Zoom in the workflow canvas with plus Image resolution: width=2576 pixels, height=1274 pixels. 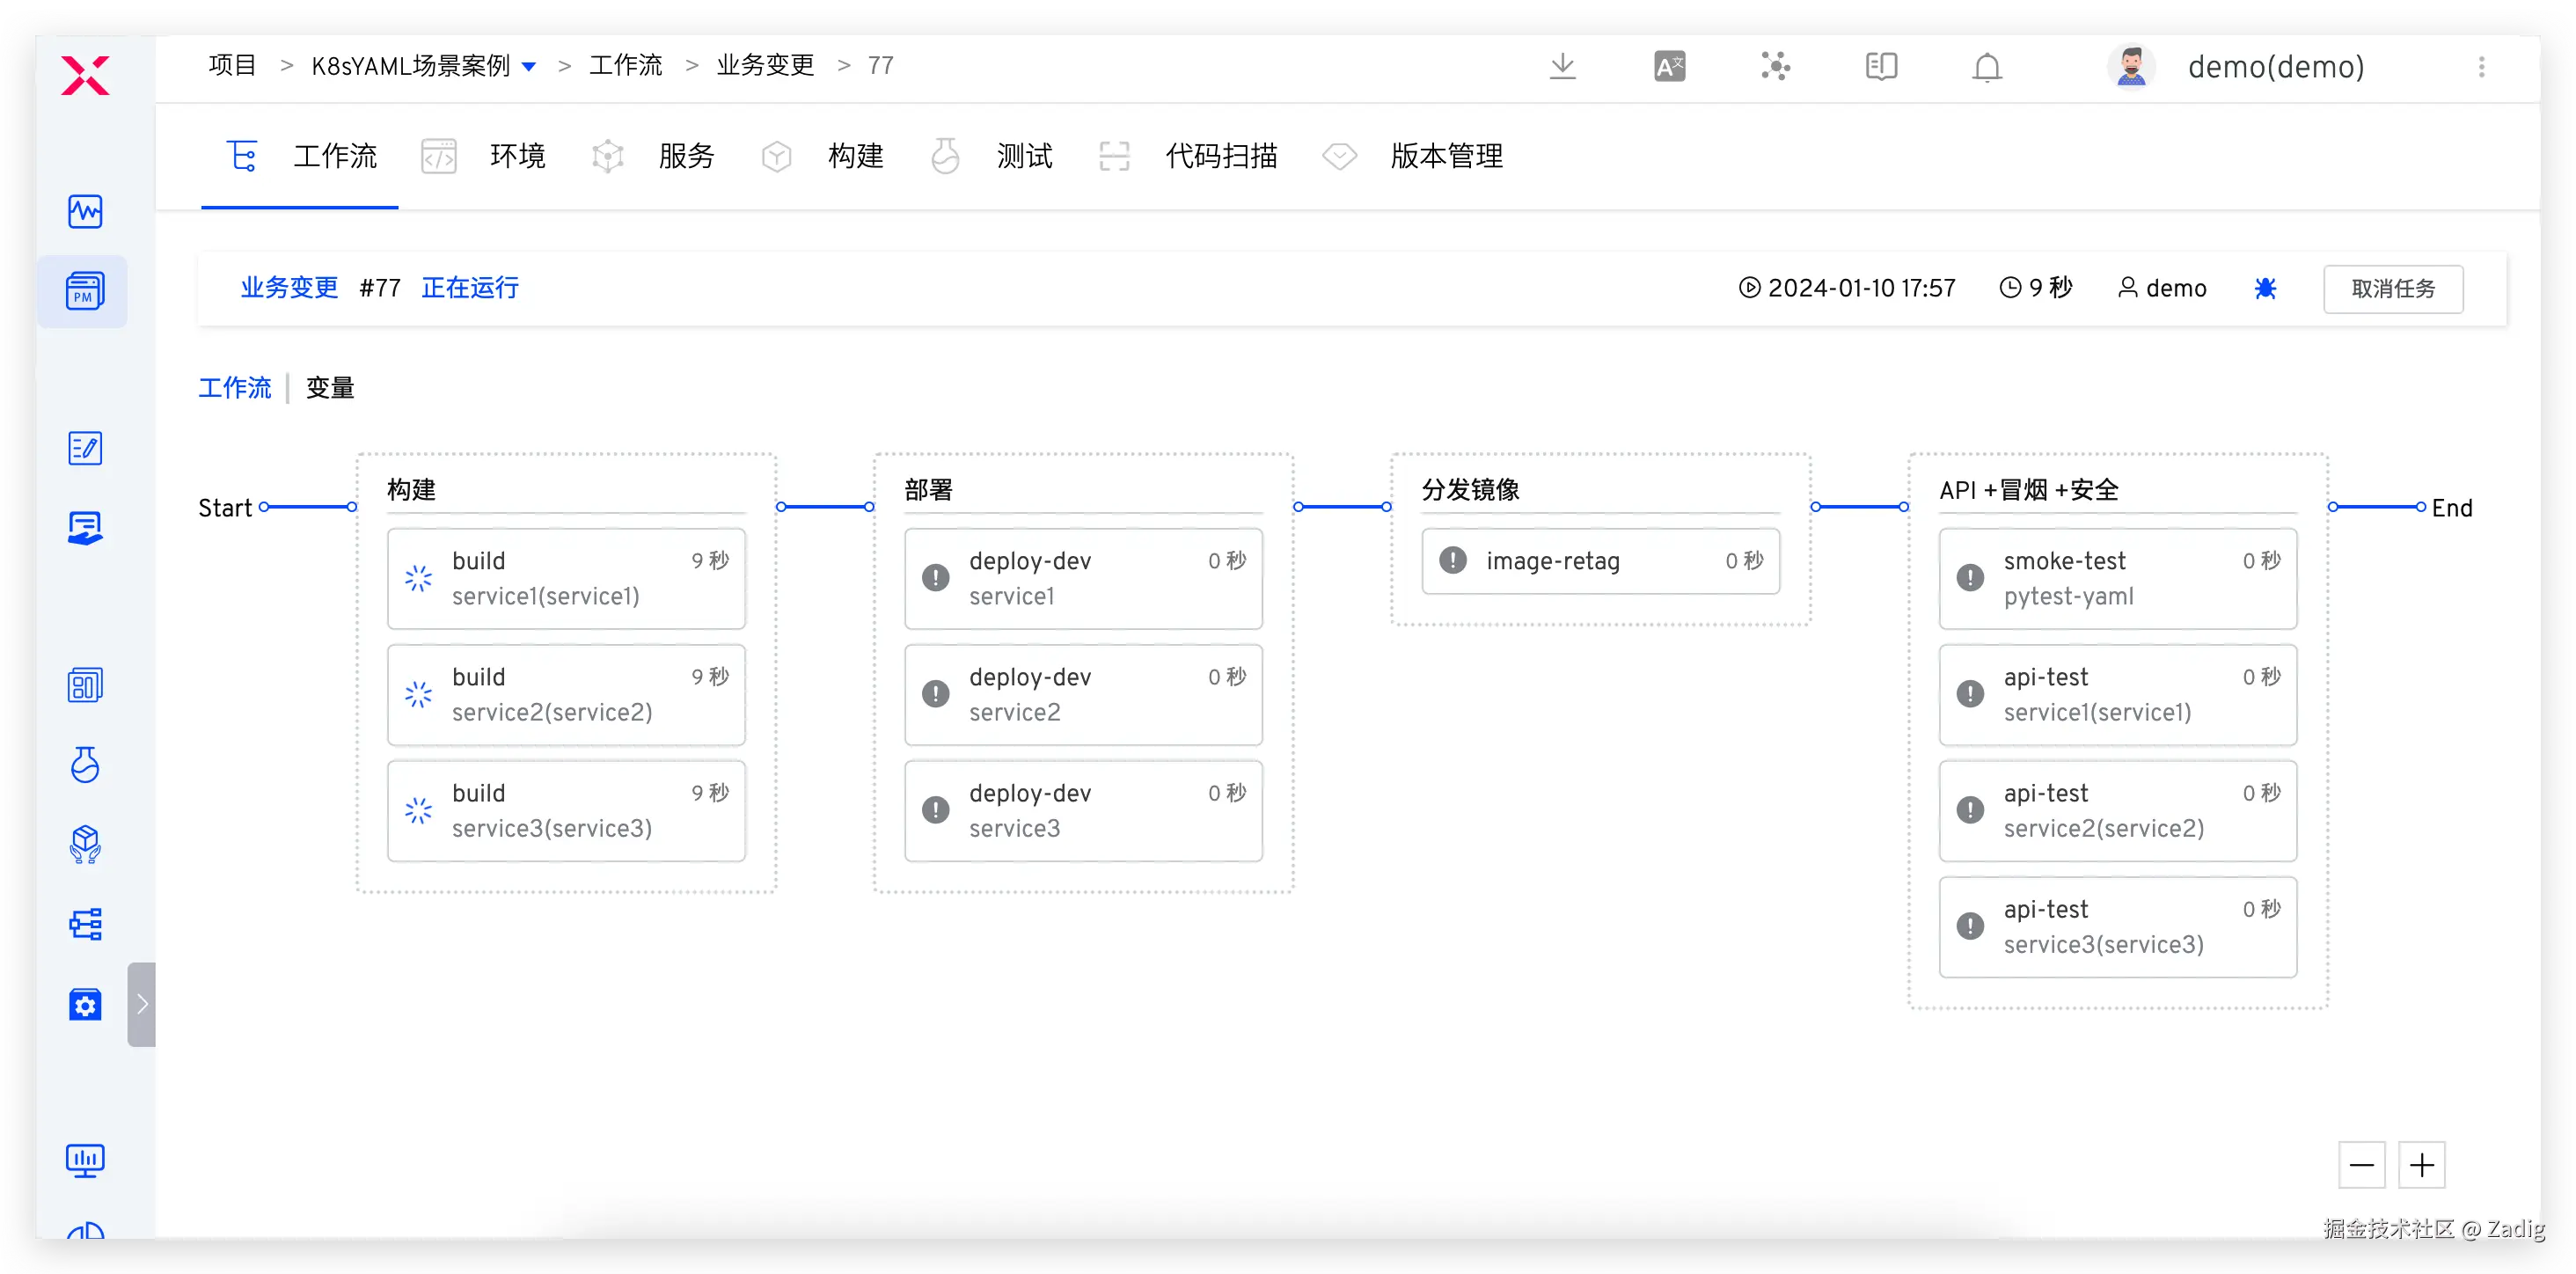click(2421, 1165)
